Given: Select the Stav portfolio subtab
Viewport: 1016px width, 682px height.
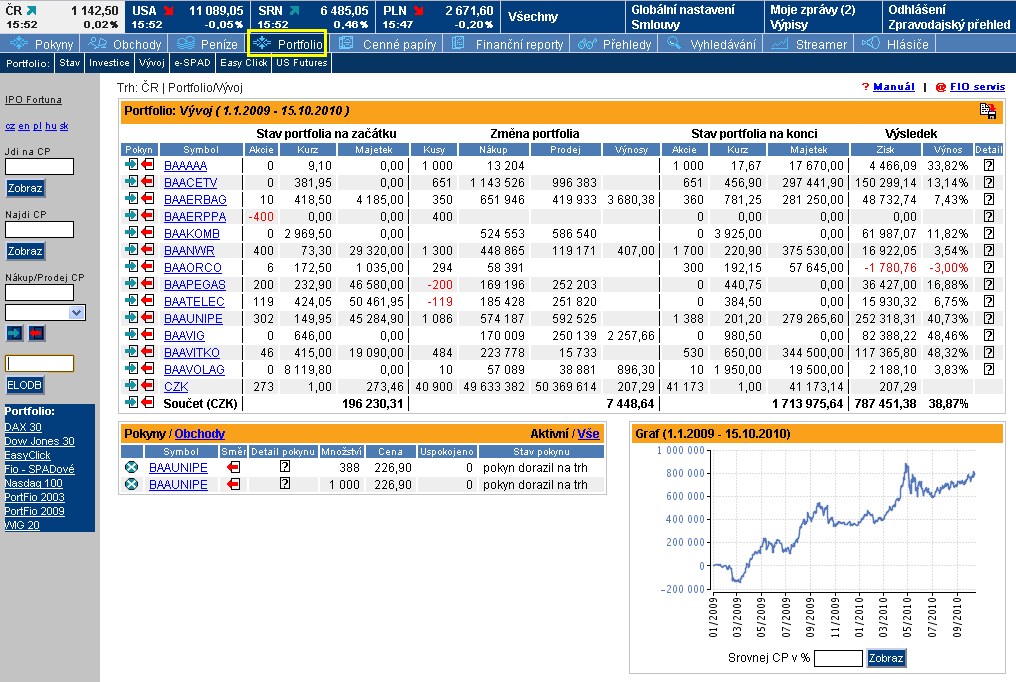Looking at the screenshot, I should click(69, 63).
